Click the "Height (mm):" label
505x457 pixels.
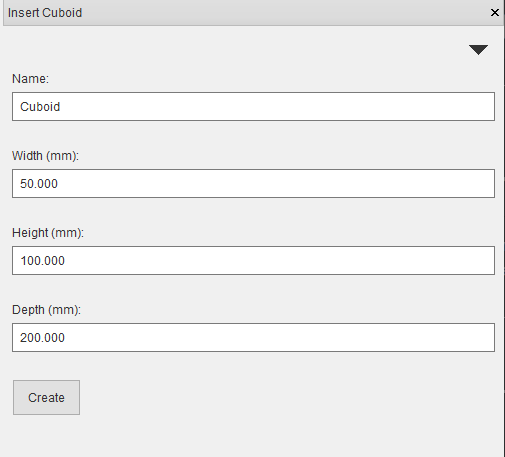pos(48,233)
